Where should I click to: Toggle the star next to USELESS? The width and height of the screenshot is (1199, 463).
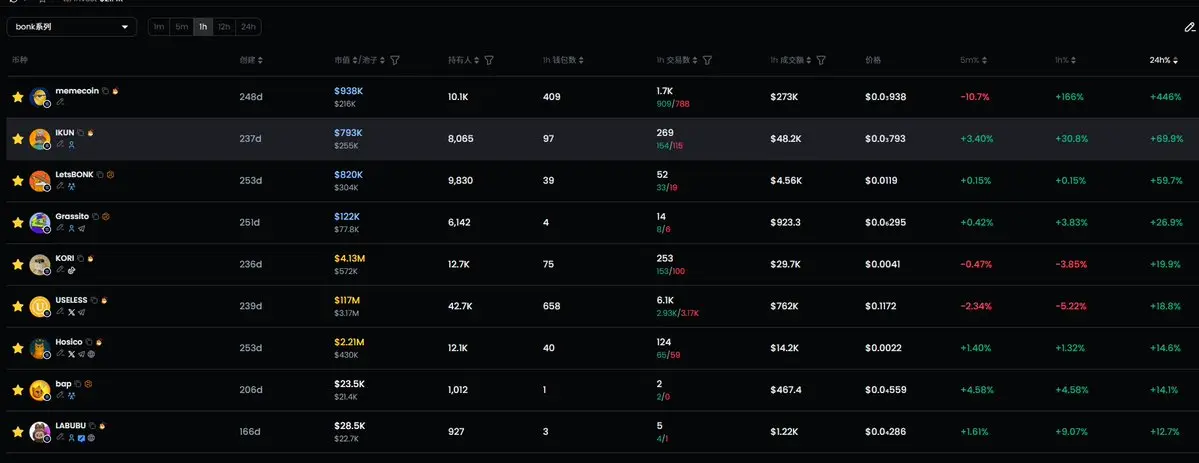(17, 306)
